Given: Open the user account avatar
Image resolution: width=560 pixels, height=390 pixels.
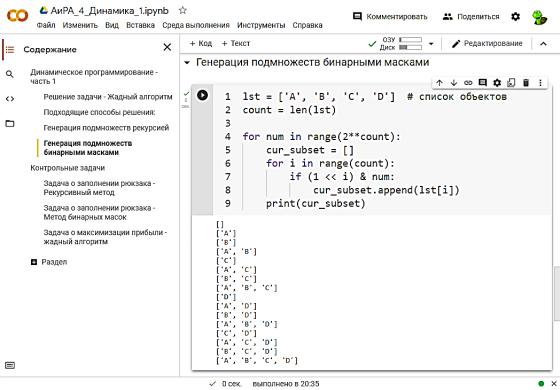Looking at the screenshot, I should pos(539,17).
